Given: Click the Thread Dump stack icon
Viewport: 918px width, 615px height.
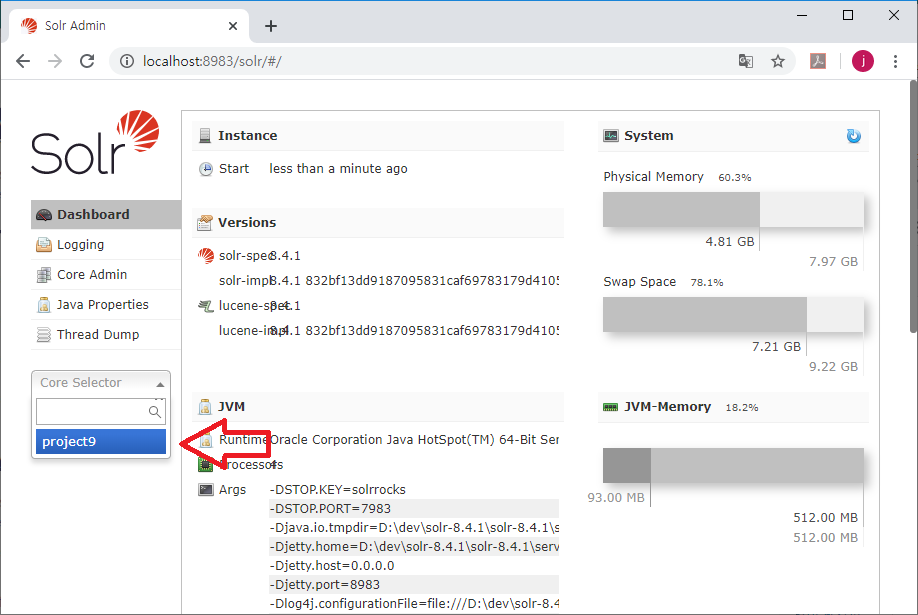Looking at the screenshot, I should pos(44,334).
